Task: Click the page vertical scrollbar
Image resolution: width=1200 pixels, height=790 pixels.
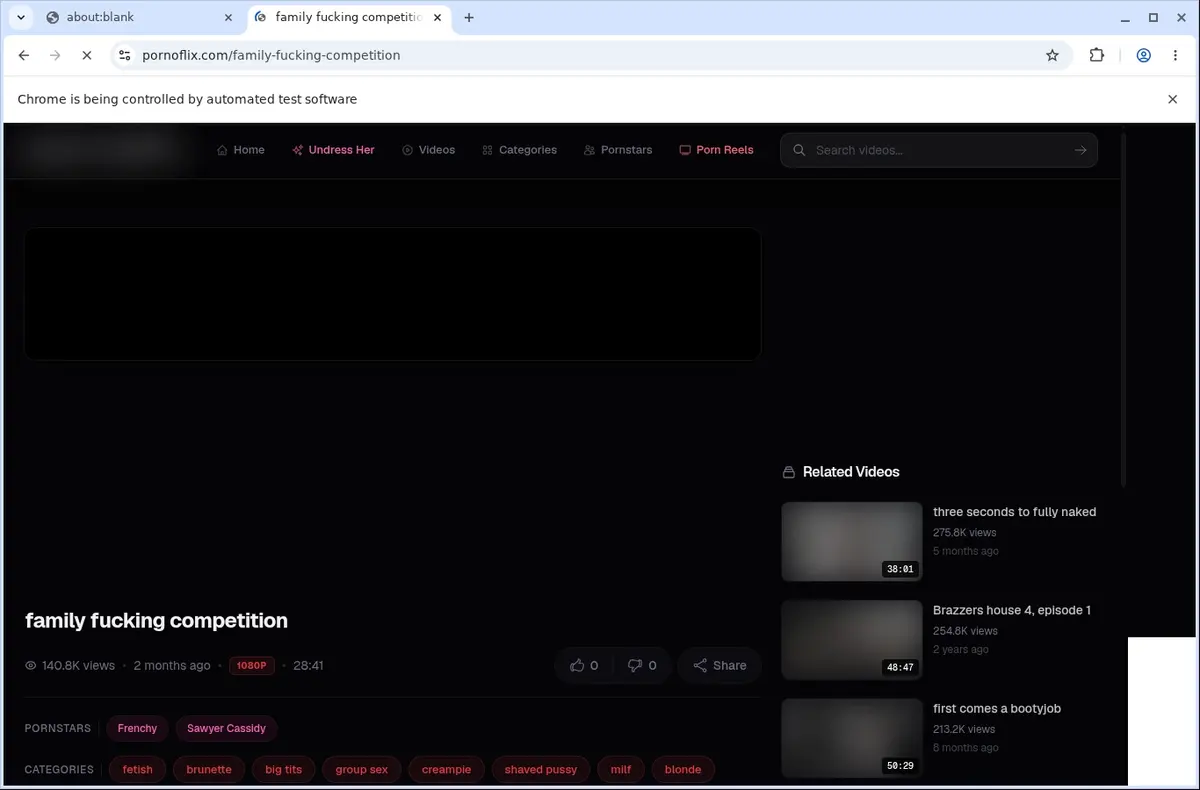Action: click(1123, 308)
